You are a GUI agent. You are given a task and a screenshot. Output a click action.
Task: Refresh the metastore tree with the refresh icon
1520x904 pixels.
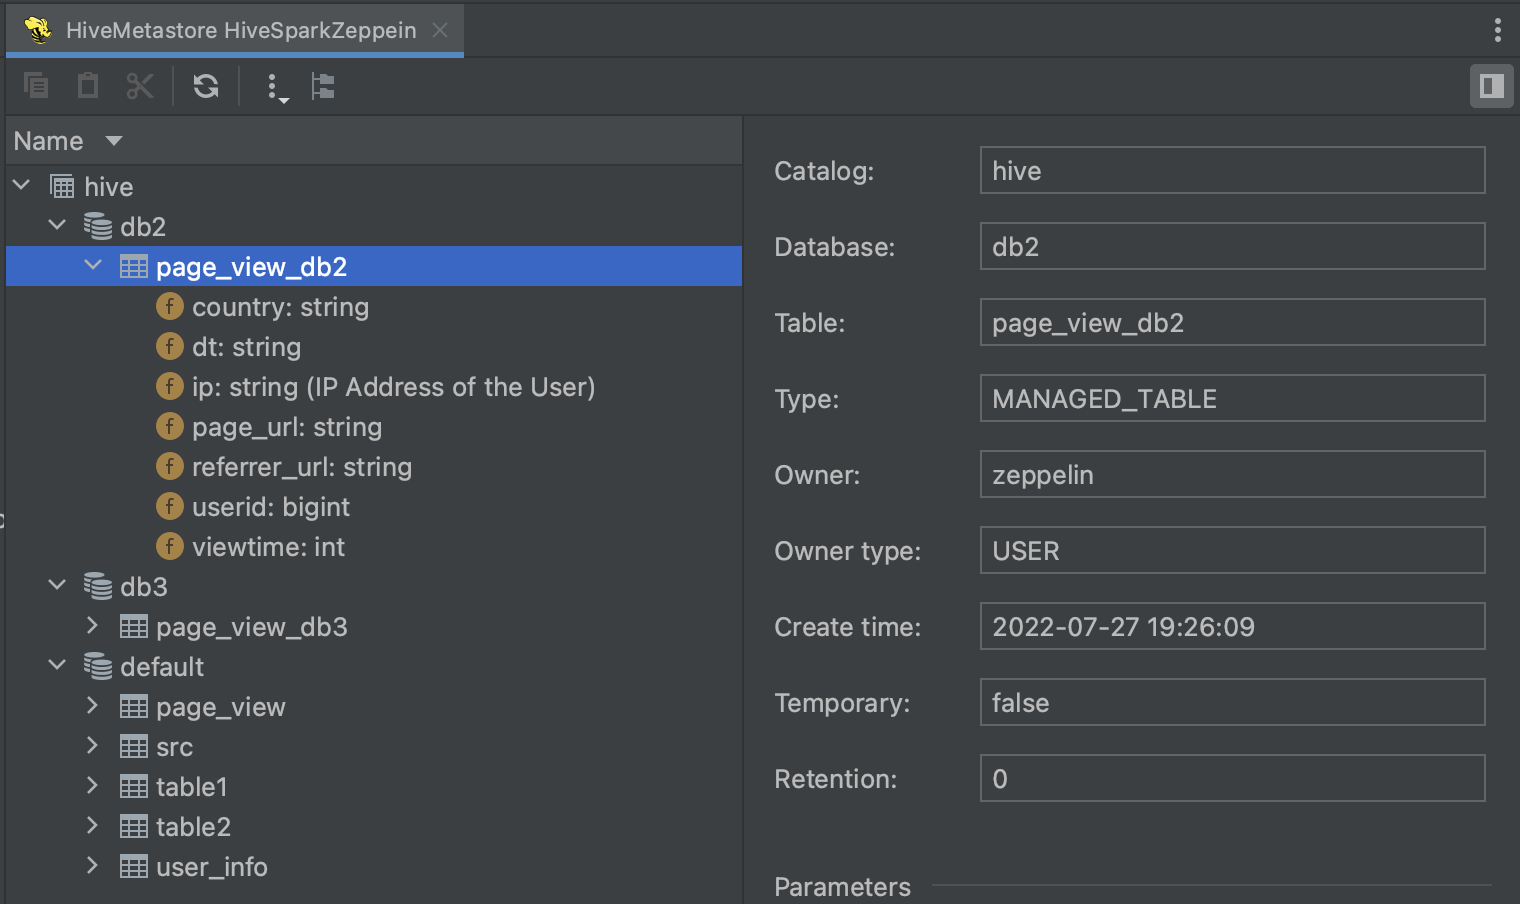pos(205,87)
